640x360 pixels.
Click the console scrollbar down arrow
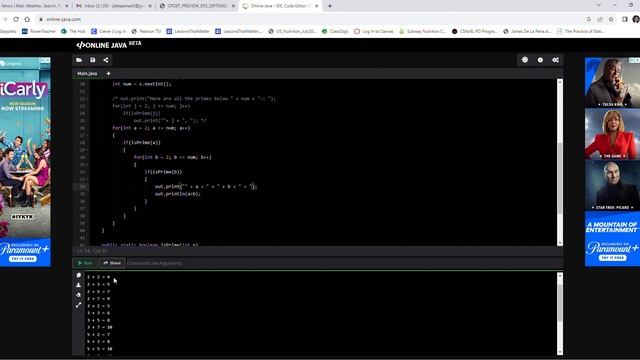tap(560, 352)
